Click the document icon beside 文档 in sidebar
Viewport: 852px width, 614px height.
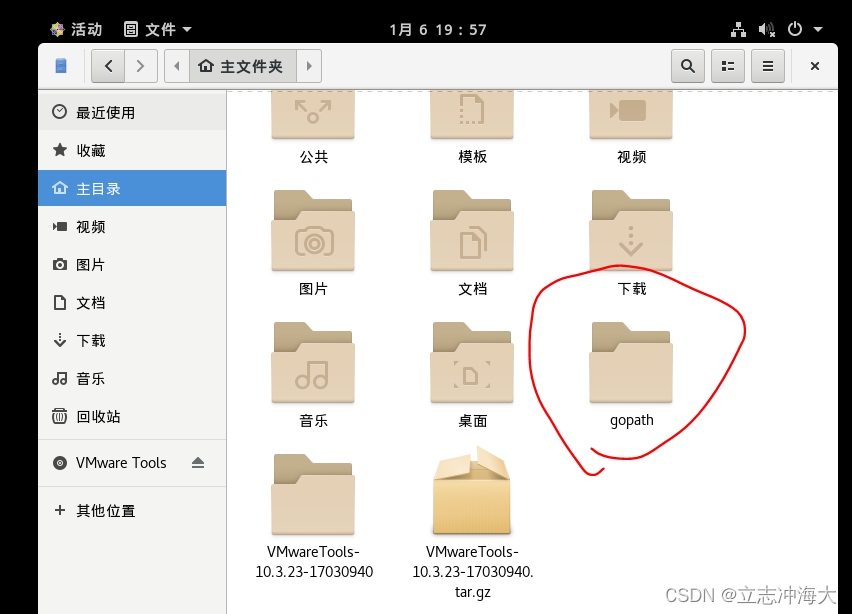[x=60, y=303]
